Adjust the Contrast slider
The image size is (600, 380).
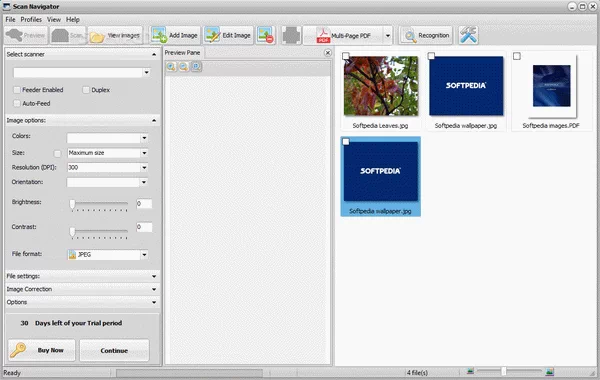tap(72, 232)
